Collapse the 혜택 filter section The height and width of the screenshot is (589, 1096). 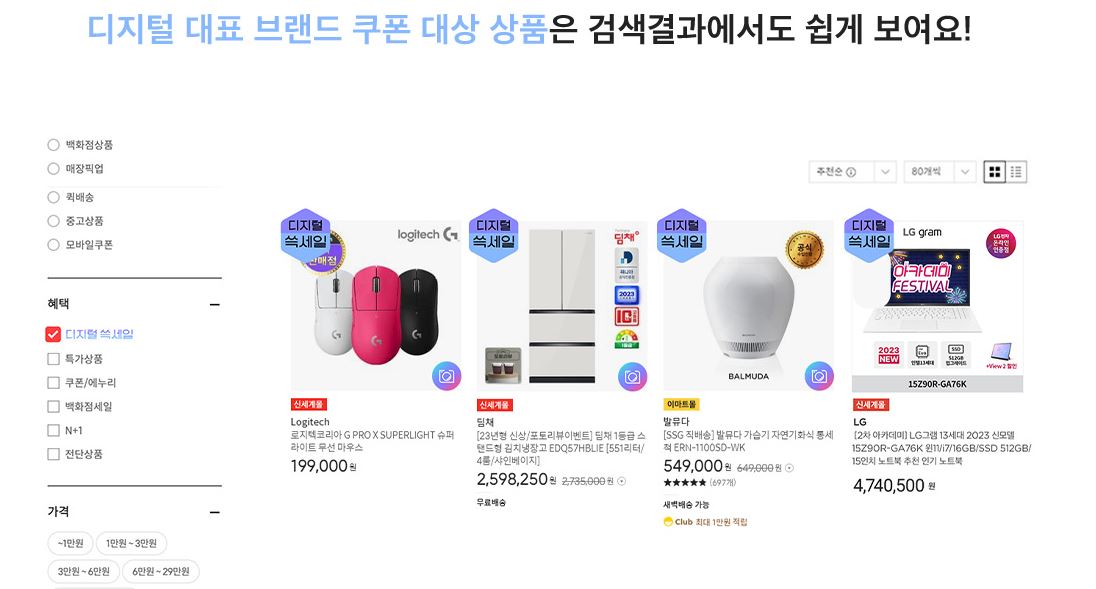(x=215, y=305)
